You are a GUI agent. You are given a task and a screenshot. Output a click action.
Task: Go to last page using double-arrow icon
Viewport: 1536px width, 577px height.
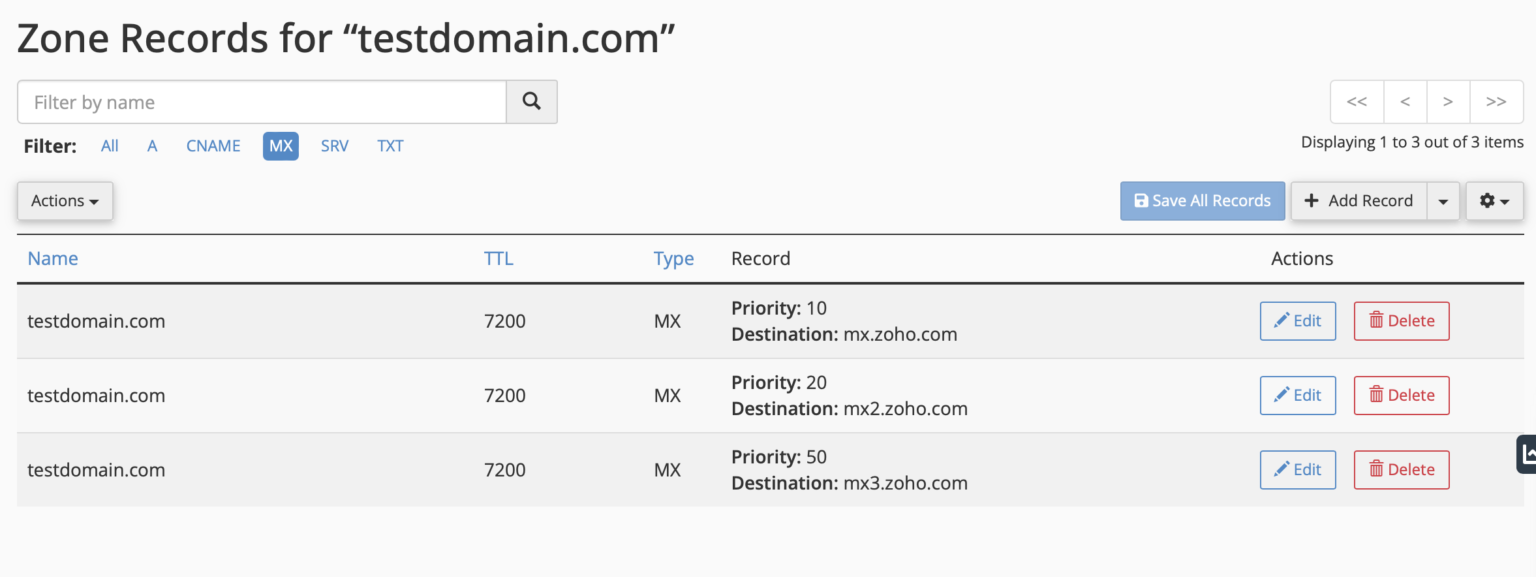click(1496, 101)
